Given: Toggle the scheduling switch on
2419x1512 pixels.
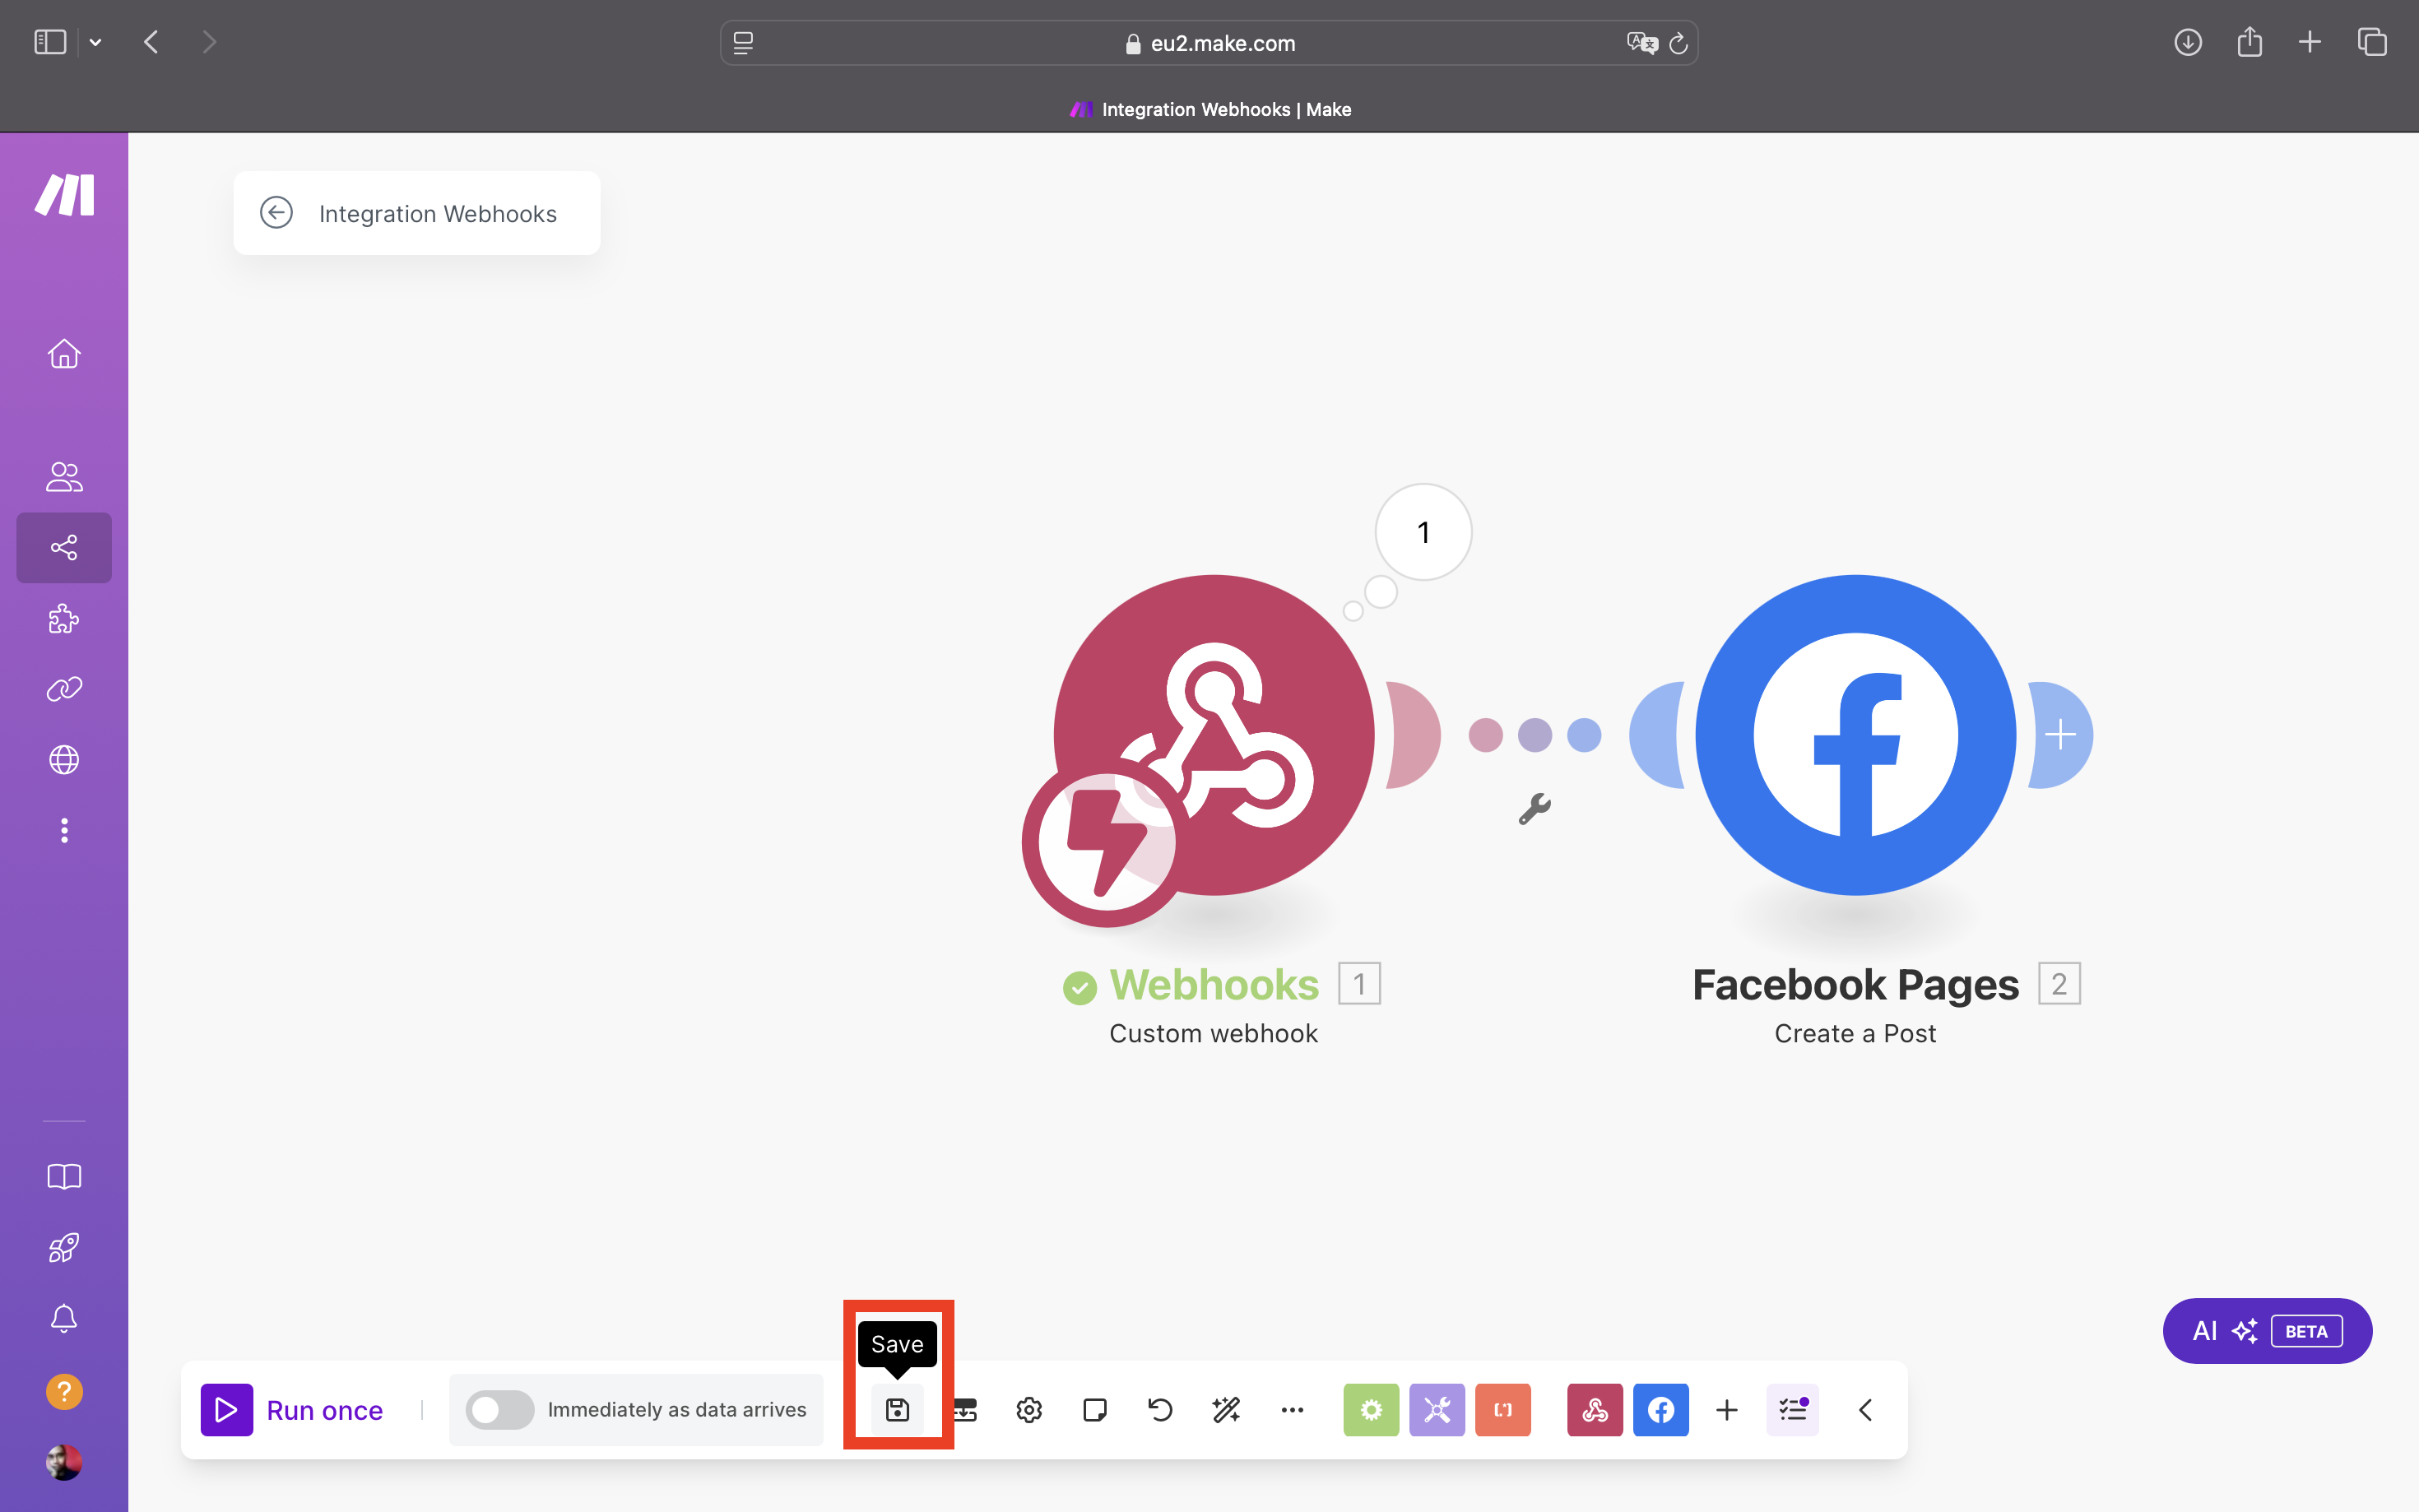Looking at the screenshot, I should click(x=499, y=1410).
